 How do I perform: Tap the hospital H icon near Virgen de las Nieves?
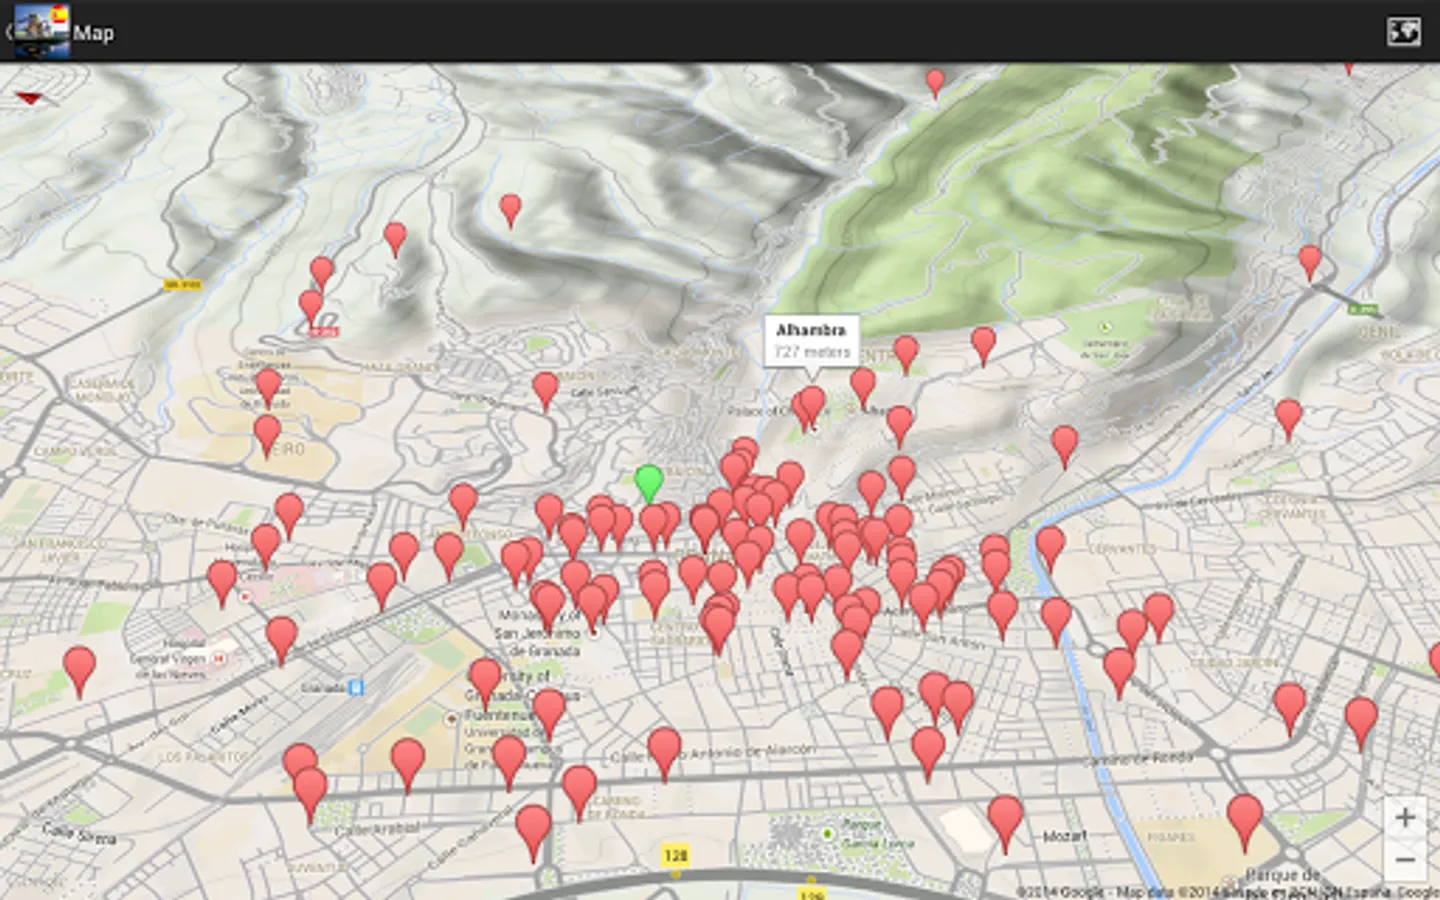219,658
